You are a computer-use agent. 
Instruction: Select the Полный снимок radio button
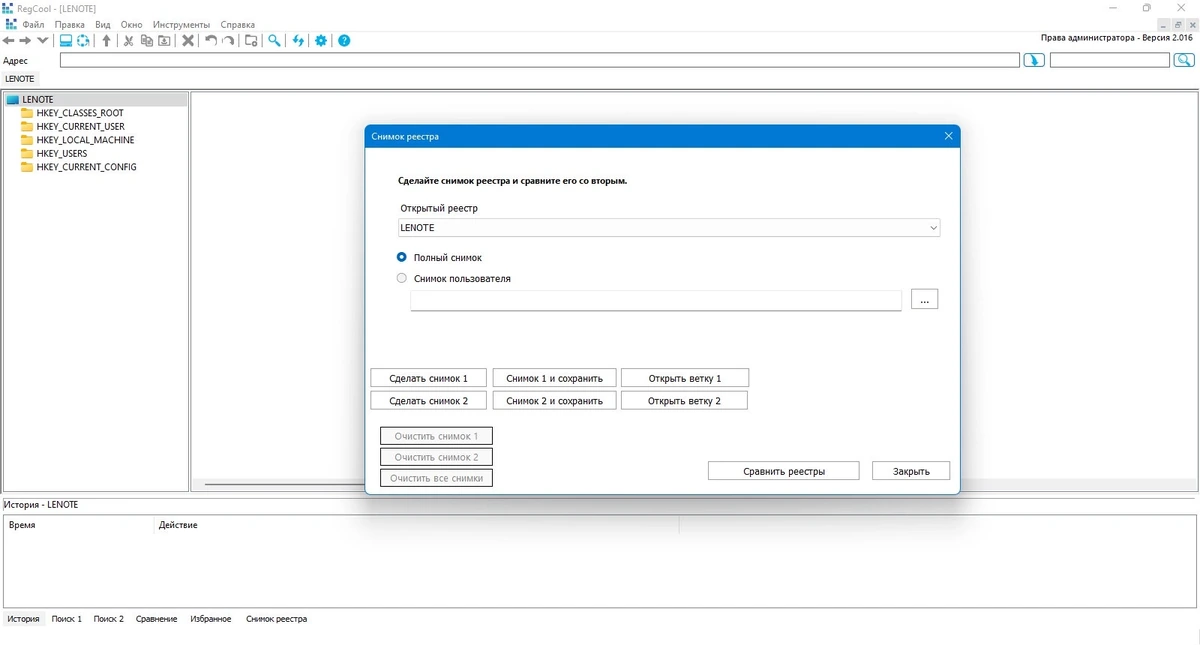coord(402,257)
